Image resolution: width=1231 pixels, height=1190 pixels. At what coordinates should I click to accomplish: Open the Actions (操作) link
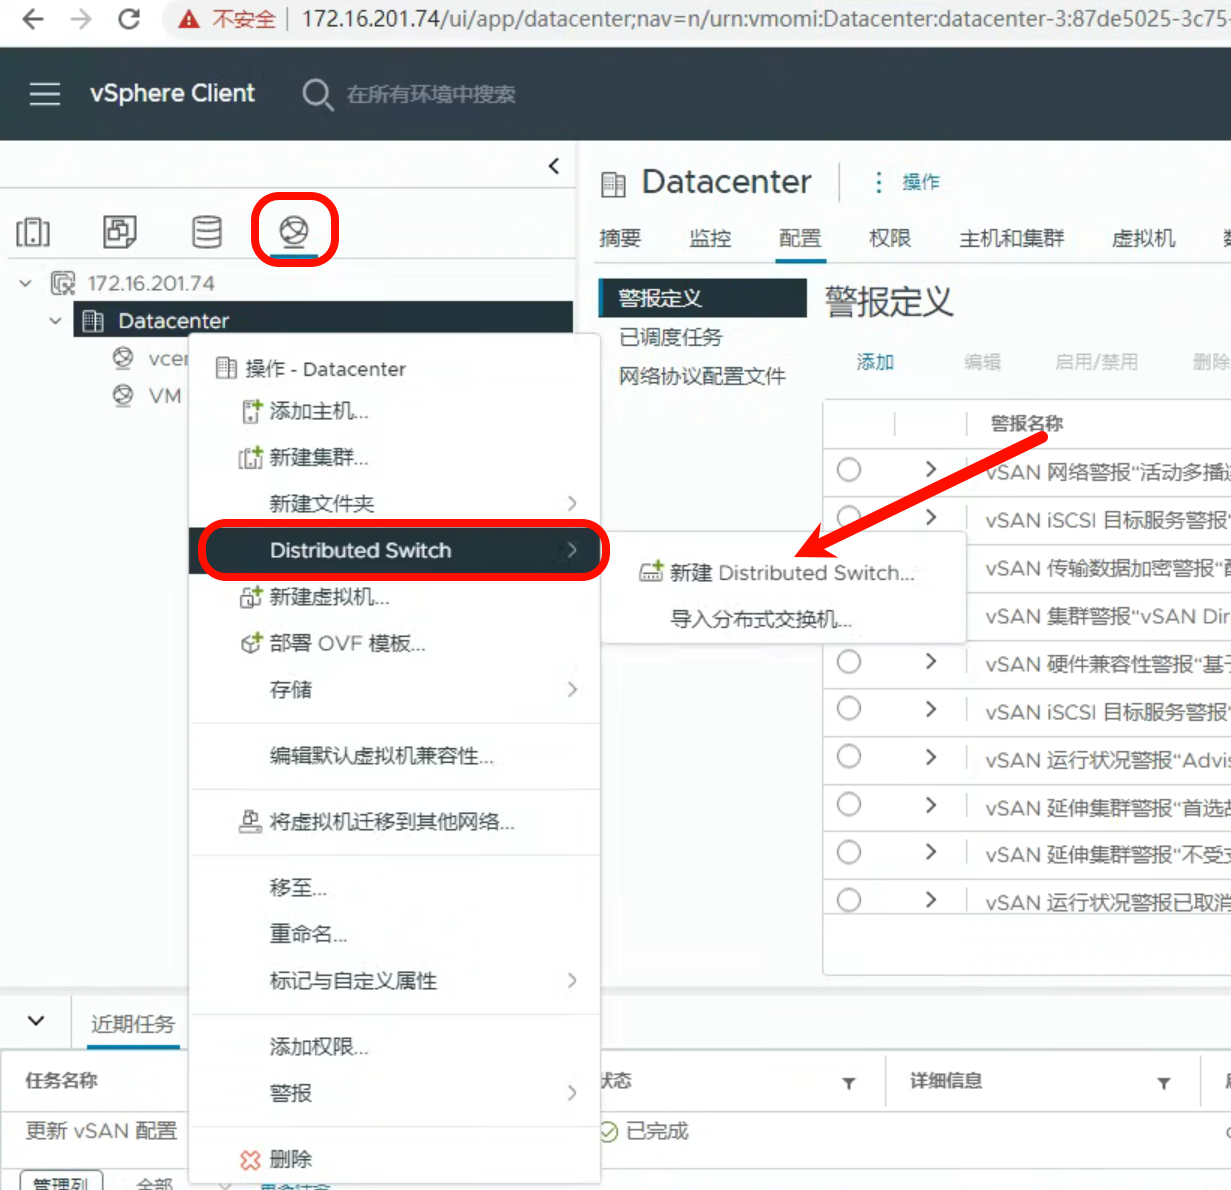tap(921, 182)
